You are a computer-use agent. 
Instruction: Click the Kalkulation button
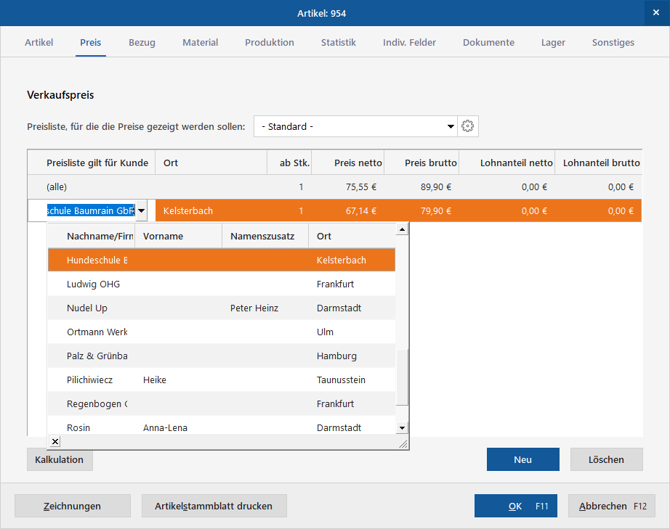tap(59, 460)
